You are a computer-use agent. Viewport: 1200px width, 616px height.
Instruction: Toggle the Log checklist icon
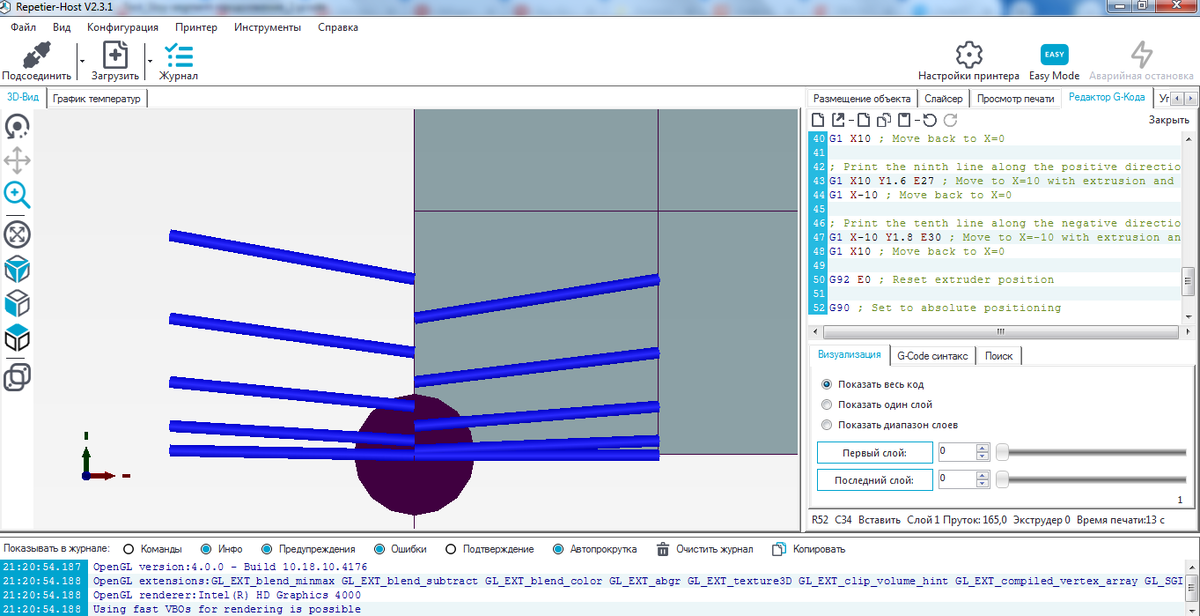(x=179, y=53)
